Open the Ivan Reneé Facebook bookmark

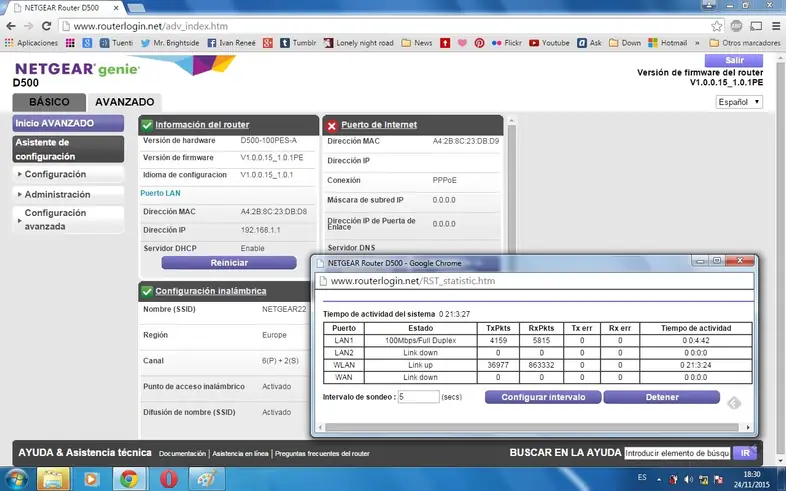click(232, 43)
